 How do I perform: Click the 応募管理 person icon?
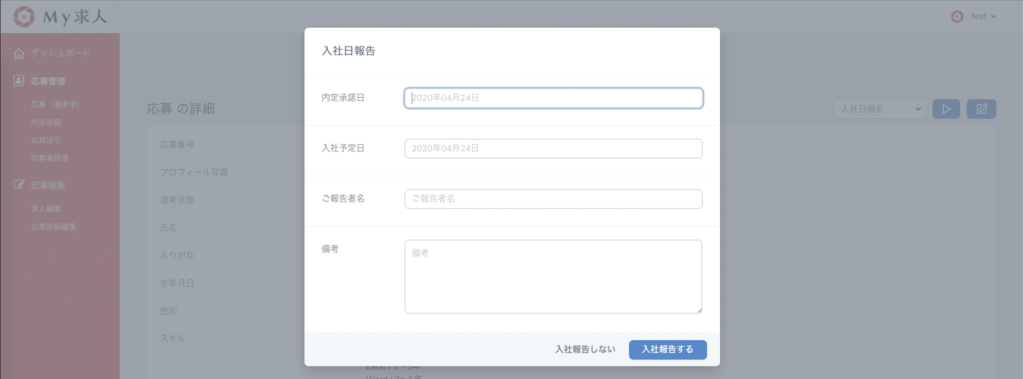pos(19,81)
